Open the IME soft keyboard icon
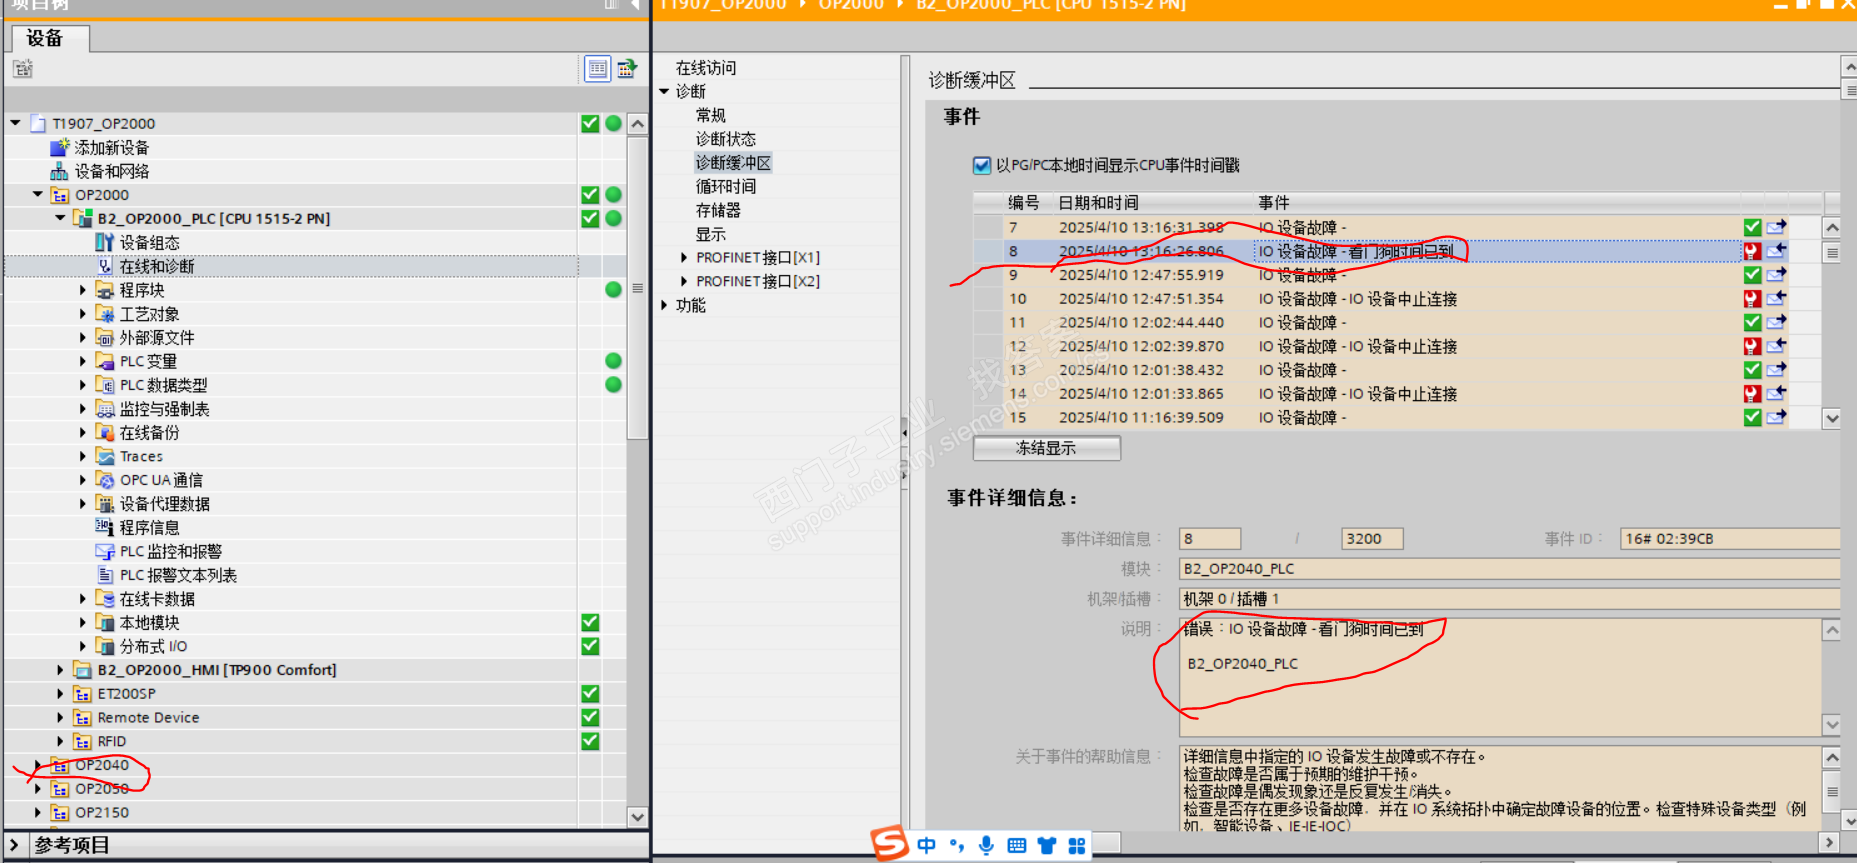1857x863 pixels. [1017, 845]
